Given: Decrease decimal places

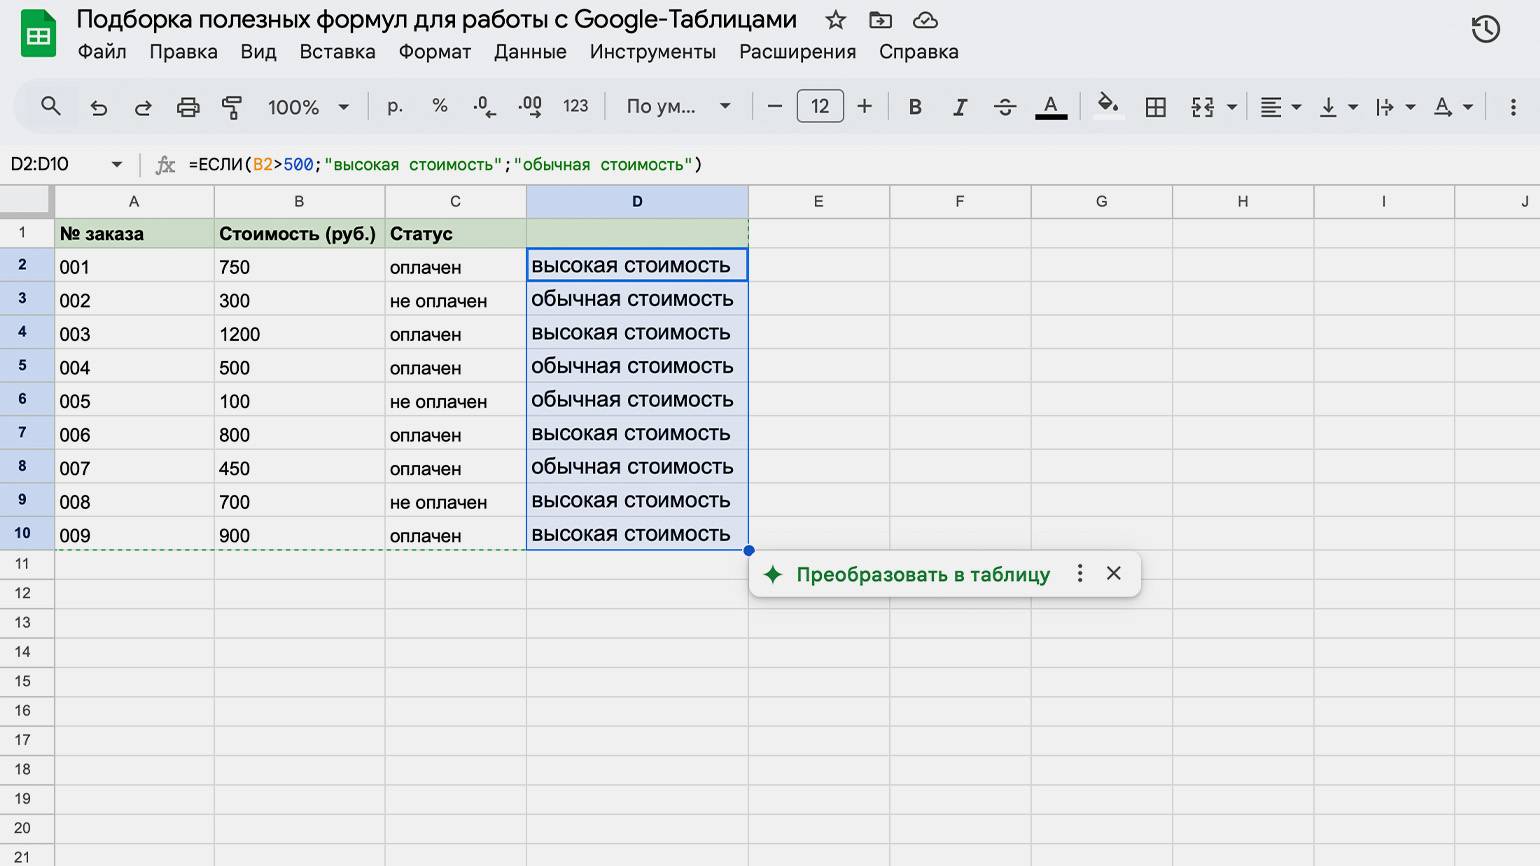Looking at the screenshot, I should pyautogui.click(x=485, y=106).
